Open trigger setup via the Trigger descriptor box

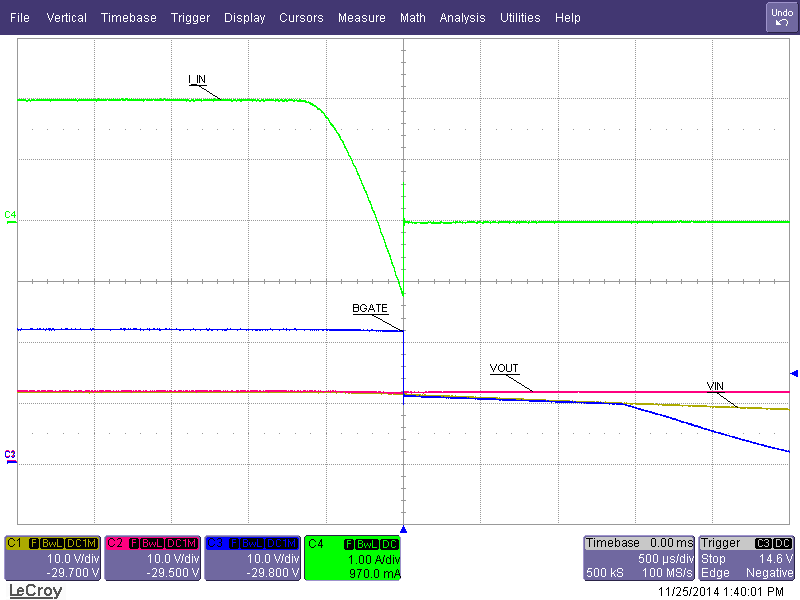[745, 558]
